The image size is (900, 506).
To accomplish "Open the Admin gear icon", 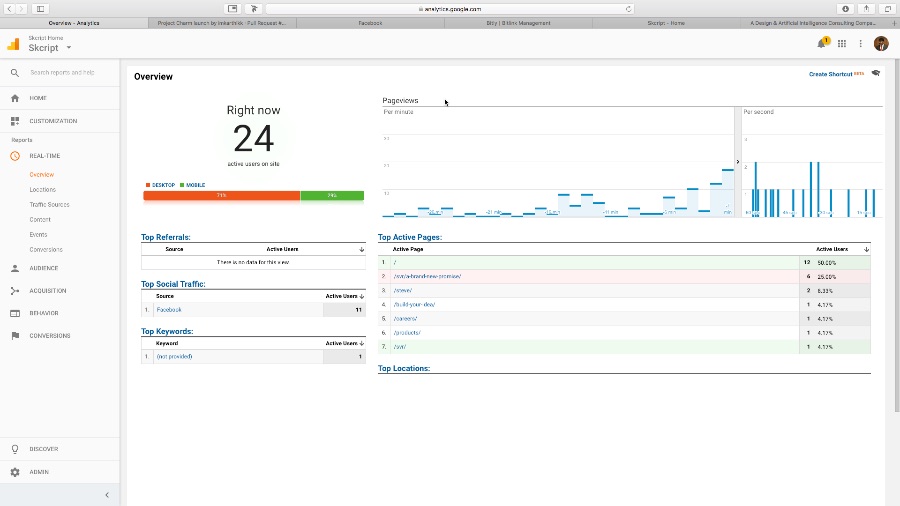I will pyautogui.click(x=15, y=472).
